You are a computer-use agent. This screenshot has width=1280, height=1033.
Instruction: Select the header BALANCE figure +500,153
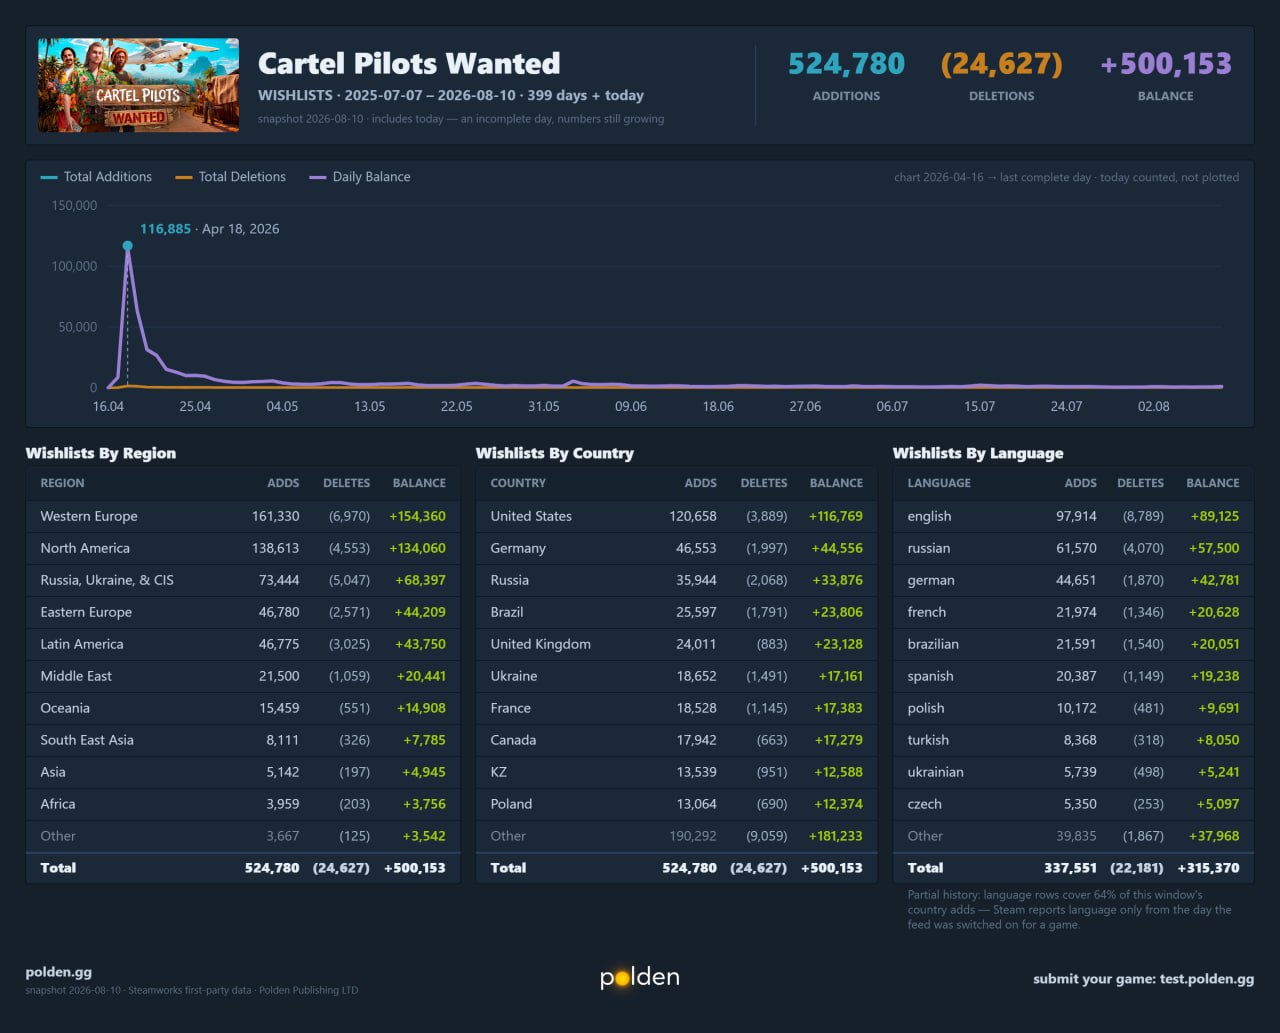1166,64
